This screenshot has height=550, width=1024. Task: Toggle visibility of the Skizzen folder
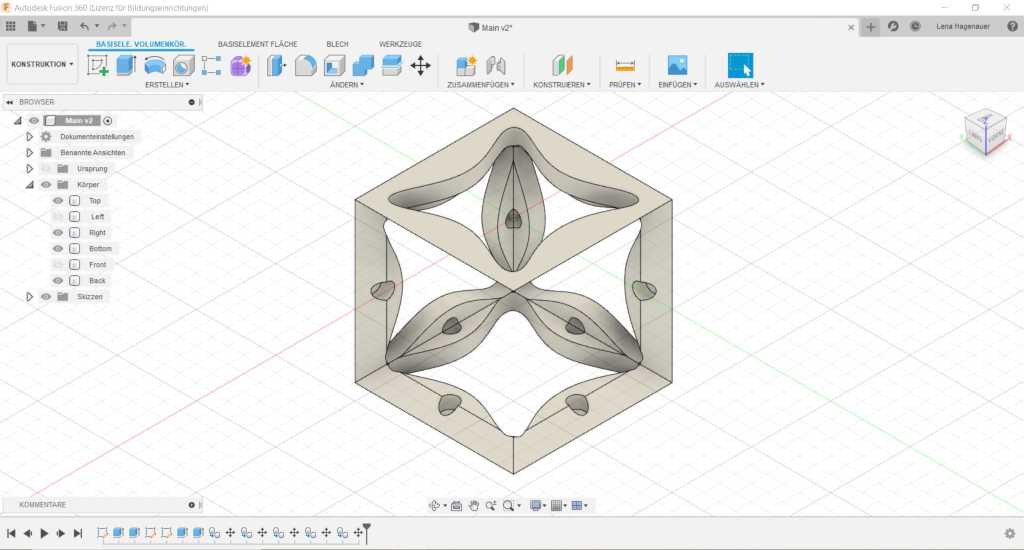(46, 297)
